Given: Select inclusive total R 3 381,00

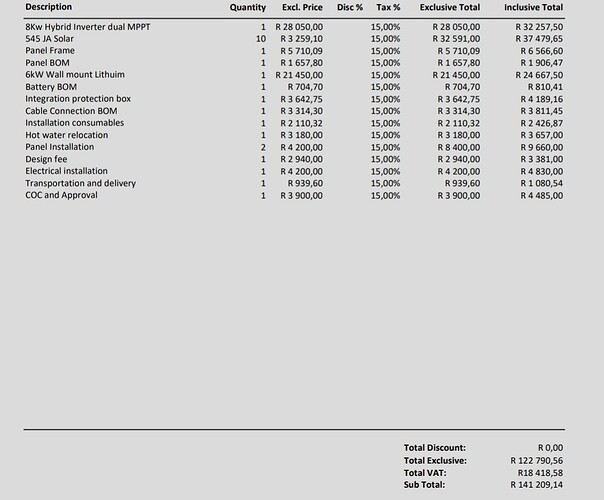Looking at the screenshot, I should (x=542, y=159).
